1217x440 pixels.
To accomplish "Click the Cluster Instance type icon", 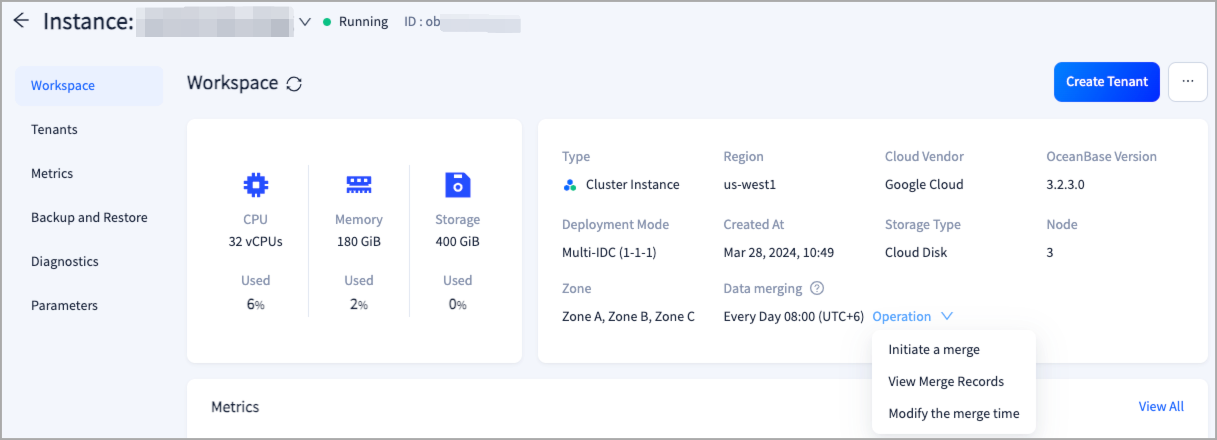I will coord(570,185).
